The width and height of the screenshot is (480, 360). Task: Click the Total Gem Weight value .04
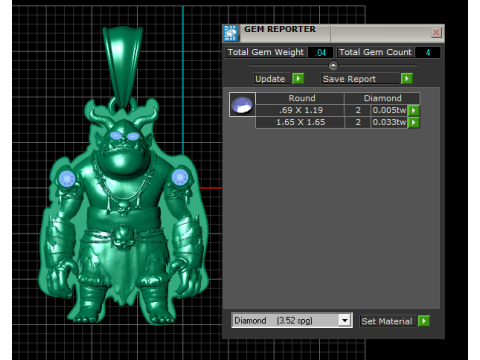click(320, 52)
